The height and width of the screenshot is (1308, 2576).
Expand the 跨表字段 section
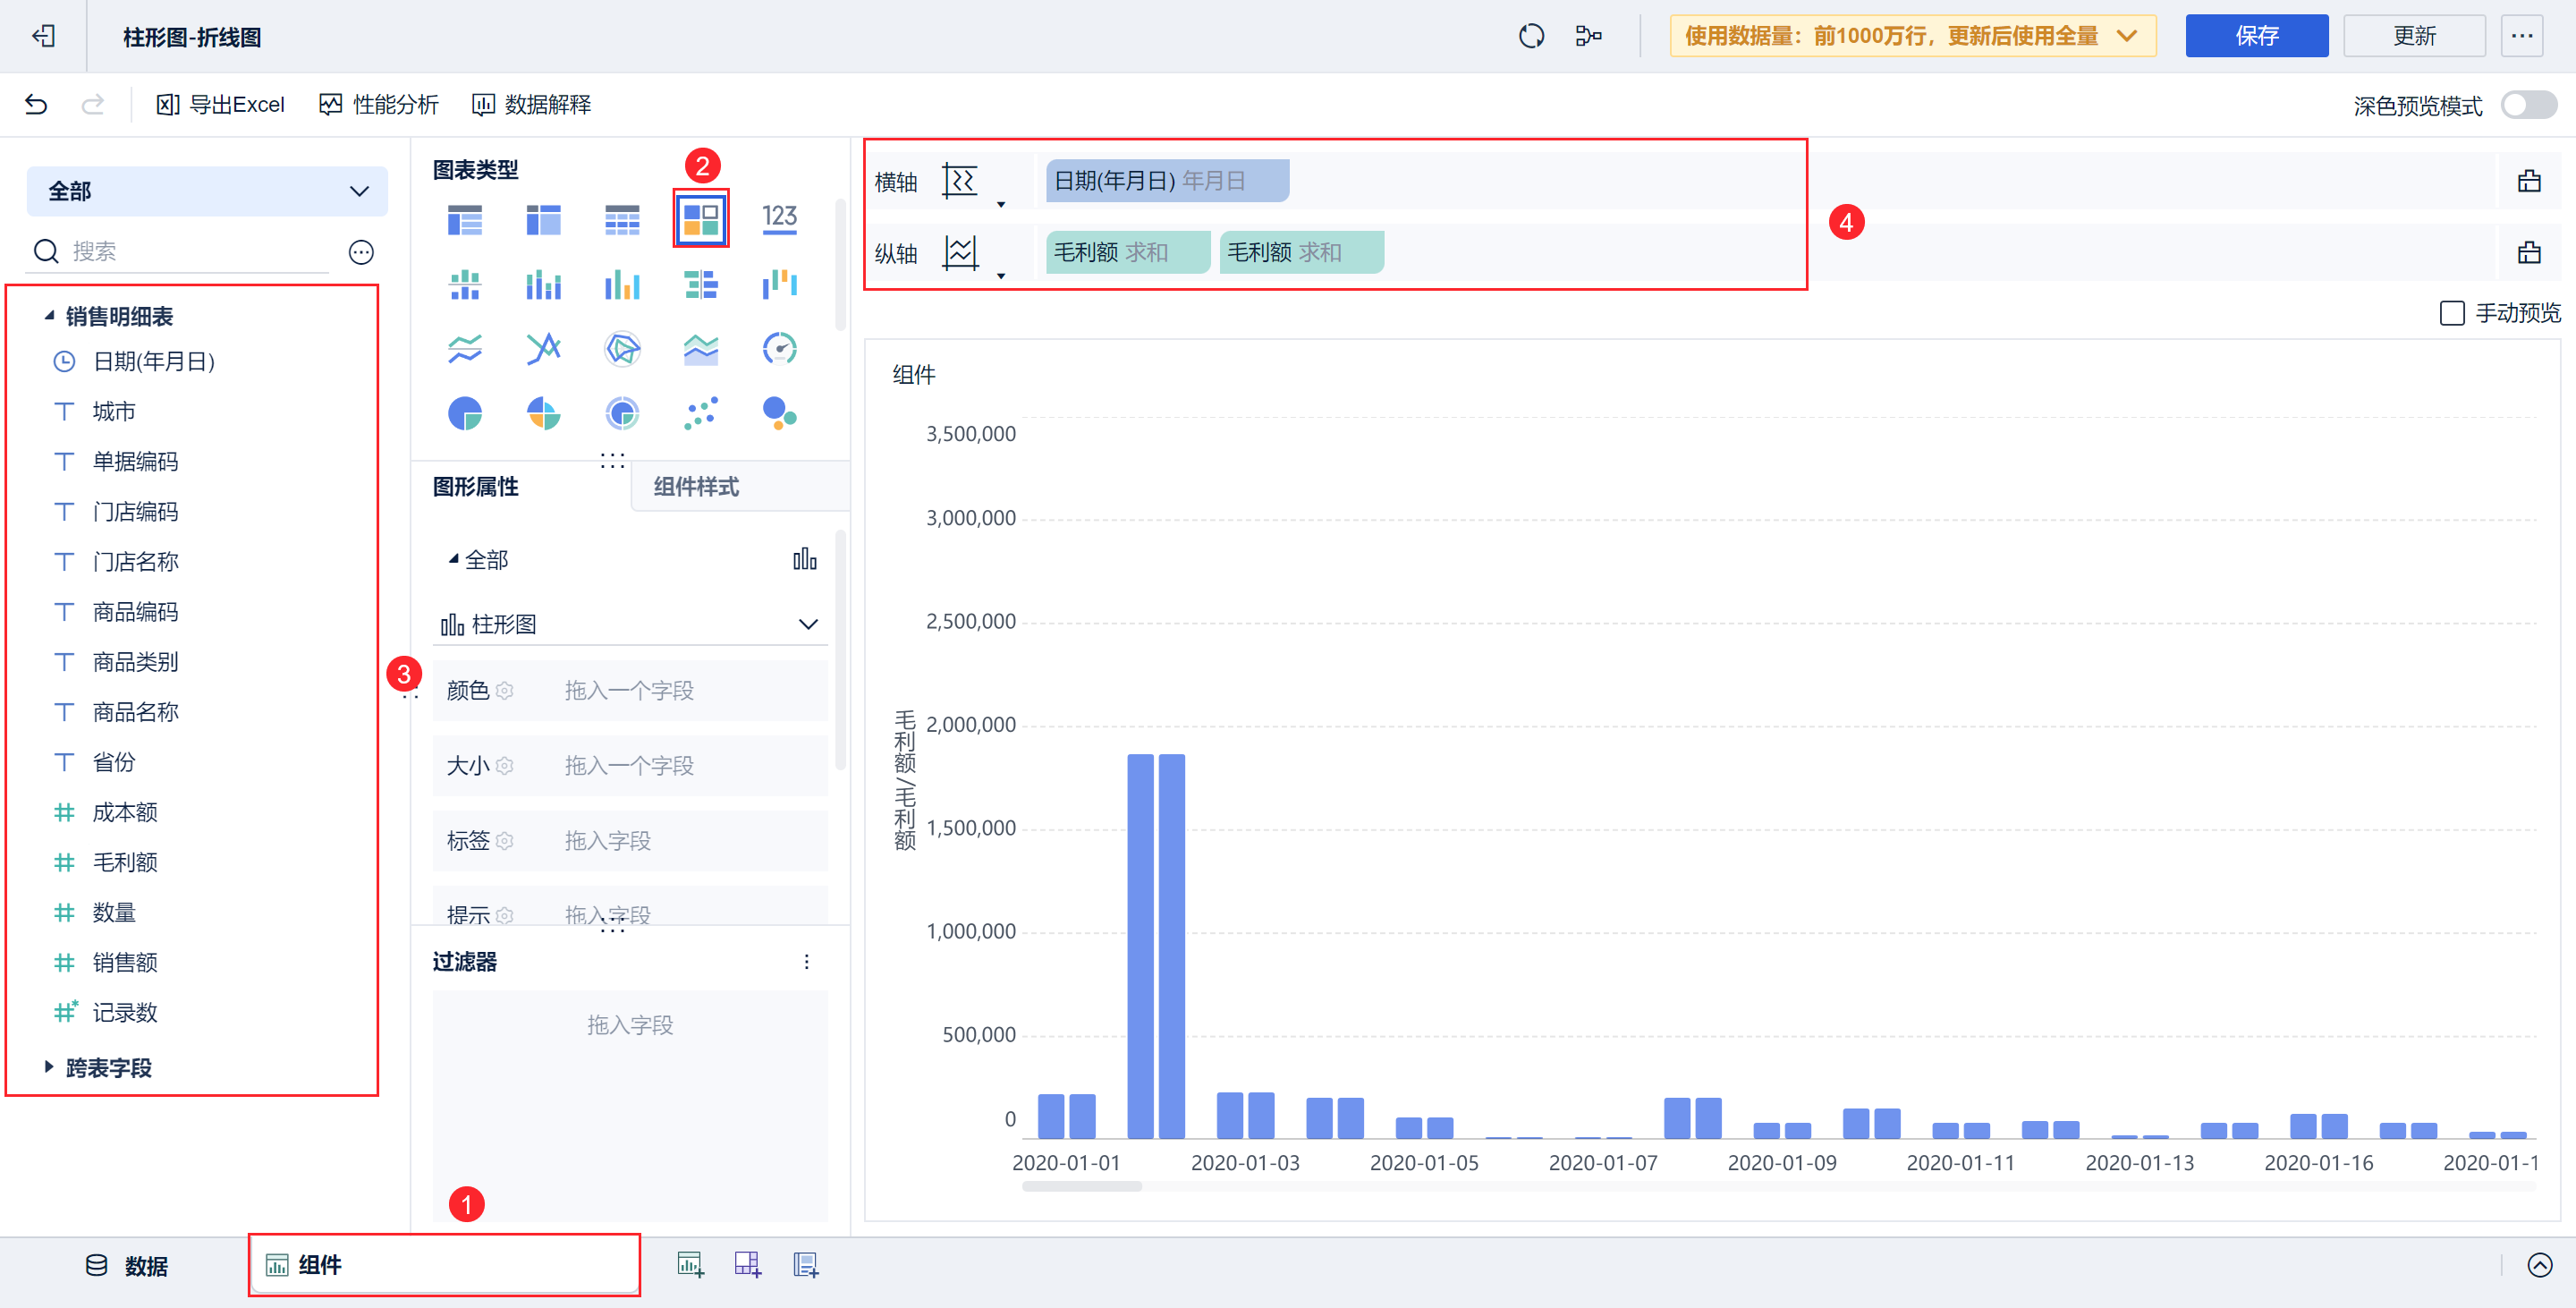pos(49,1067)
